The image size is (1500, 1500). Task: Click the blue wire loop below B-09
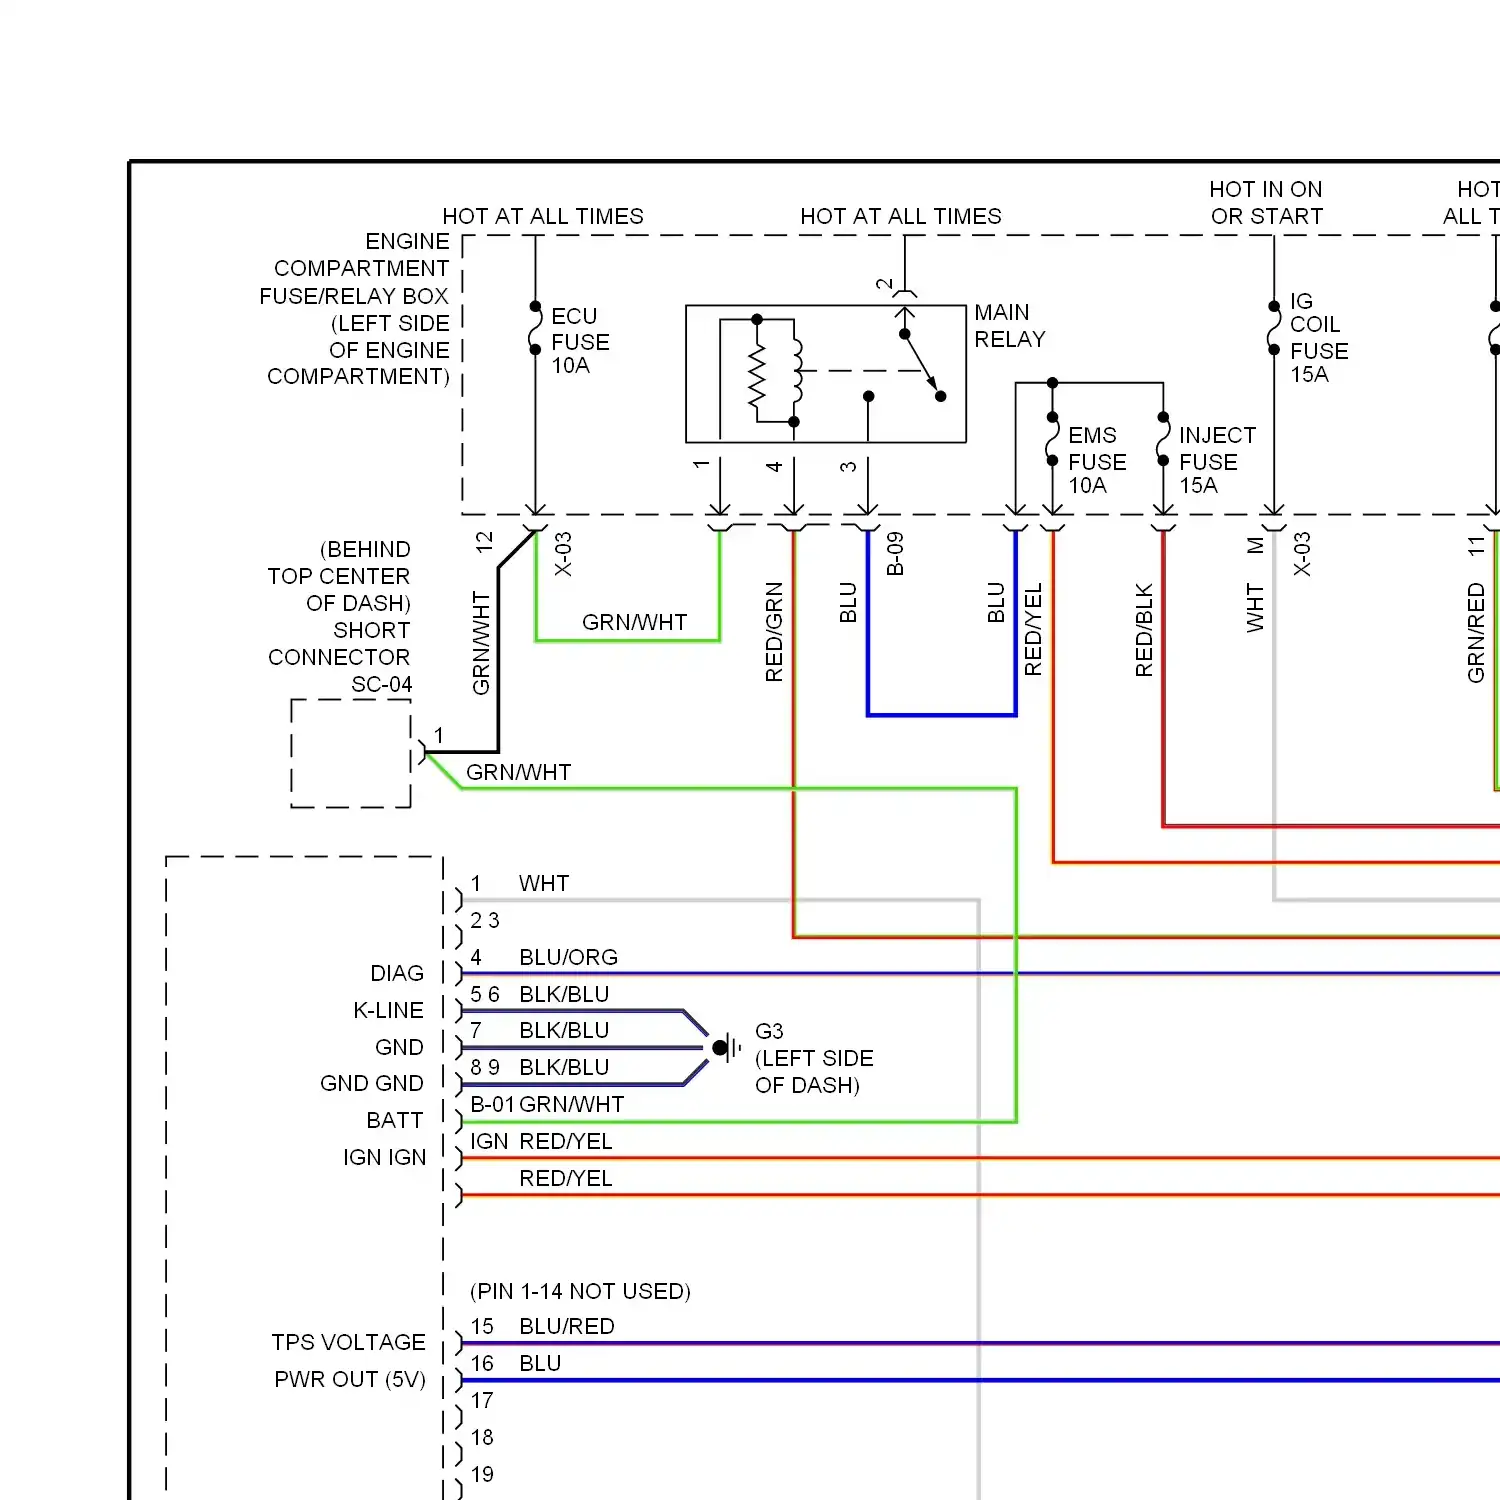coord(941,715)
